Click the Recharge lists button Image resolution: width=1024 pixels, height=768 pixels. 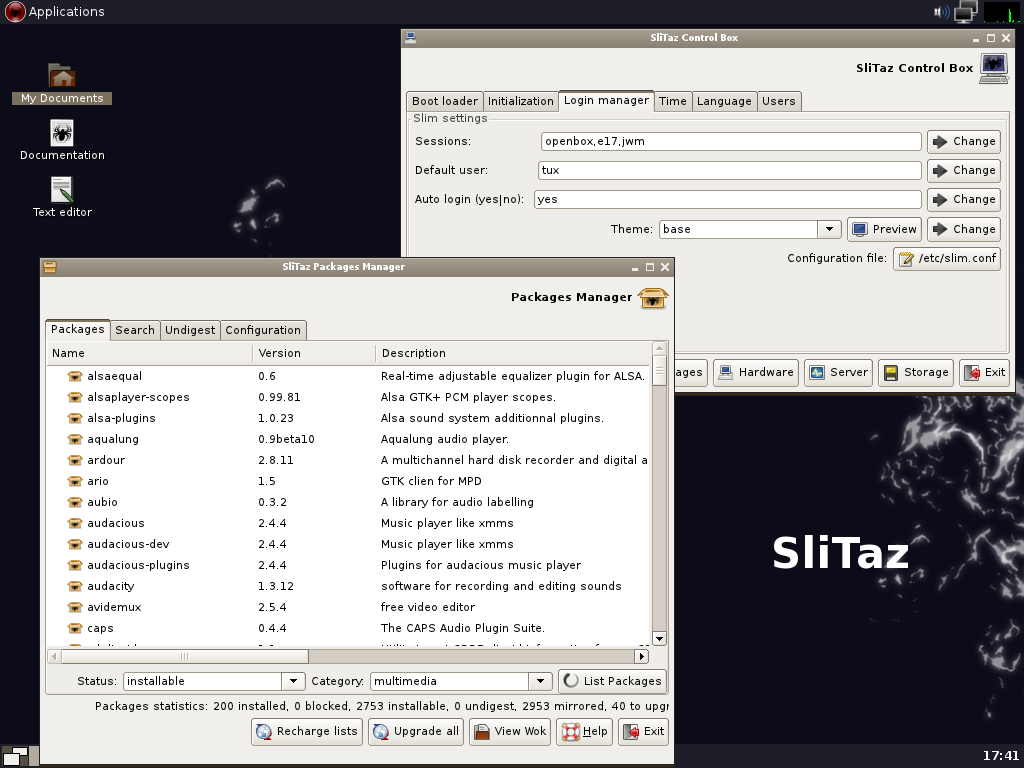[307, 731]
